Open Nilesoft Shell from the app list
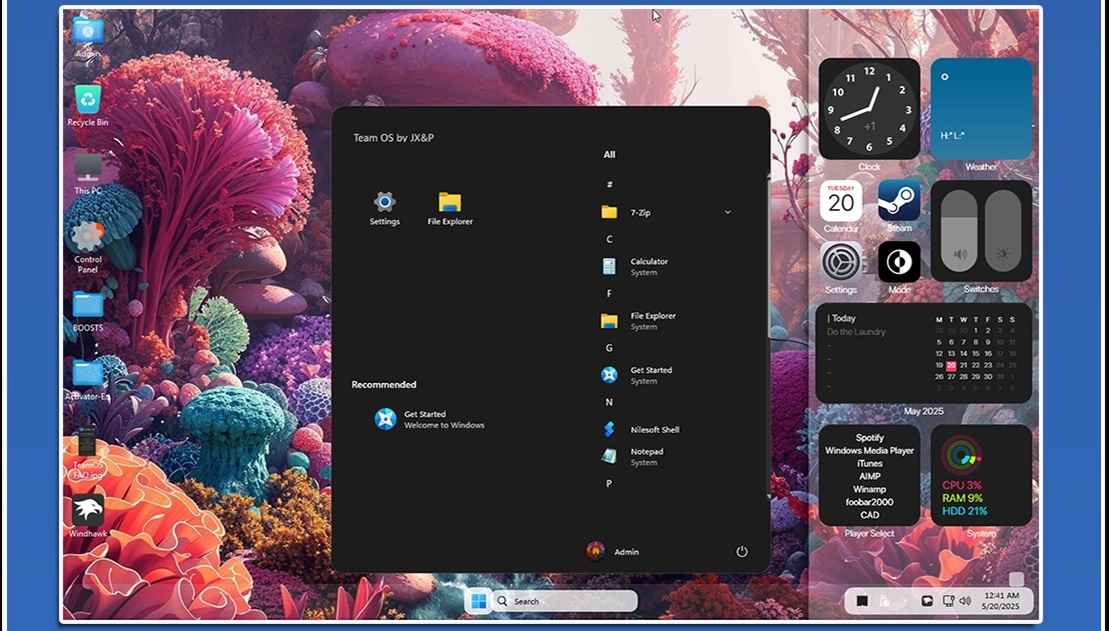The height and width of the screenshot is (631, 1109). coord(654,430)
